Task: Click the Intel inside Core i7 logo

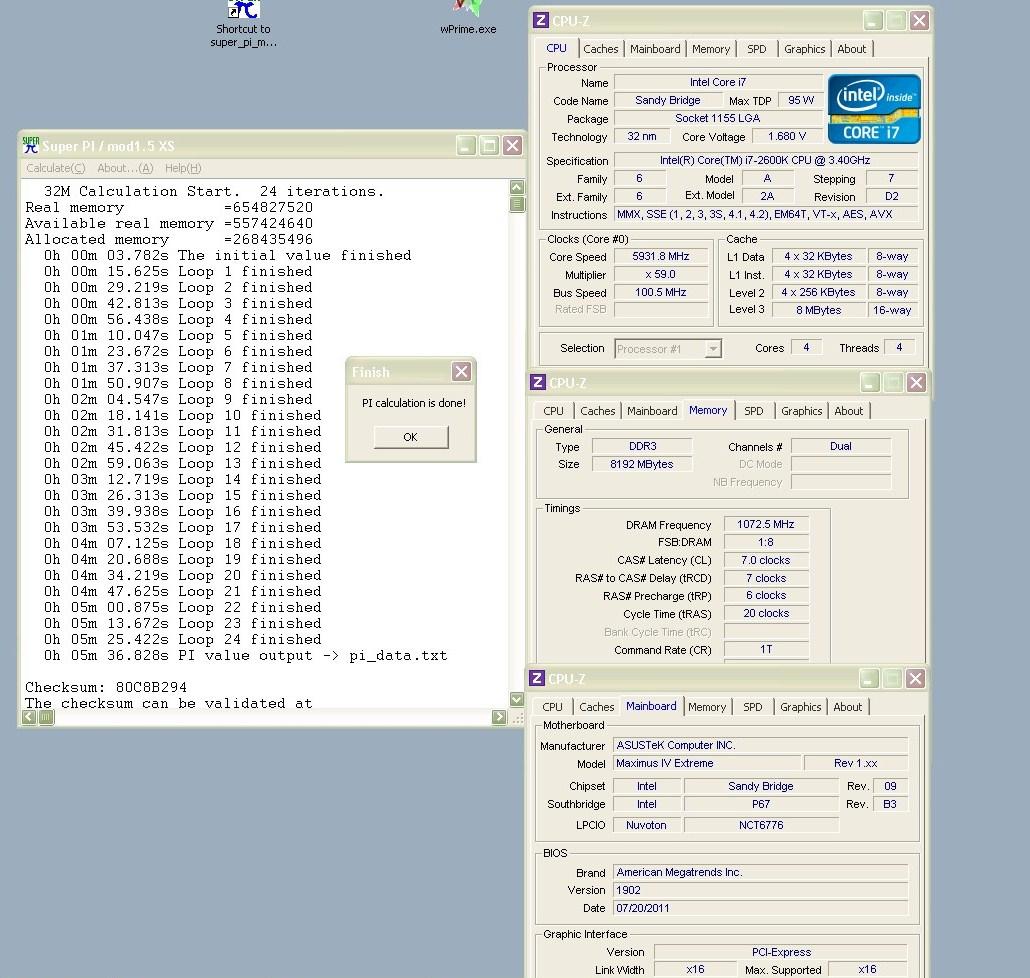Action: pyautogui.click(x=874, y=109)
